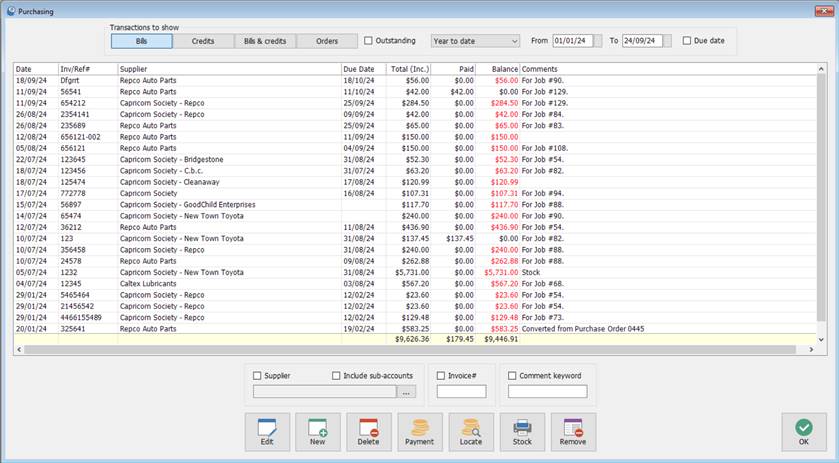Image resolution: width=839 pixels, height=463 pixels.
Task: Select the Bills tab
Action: (142, 41)
